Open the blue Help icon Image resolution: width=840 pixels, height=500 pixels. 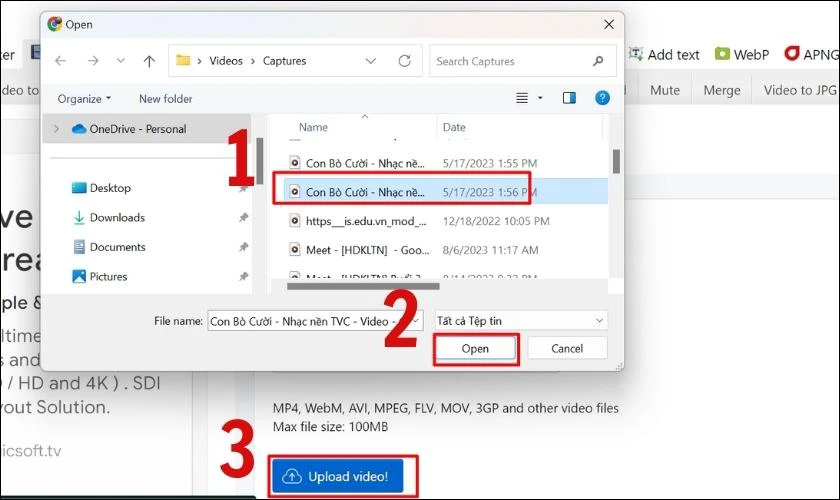602,98
